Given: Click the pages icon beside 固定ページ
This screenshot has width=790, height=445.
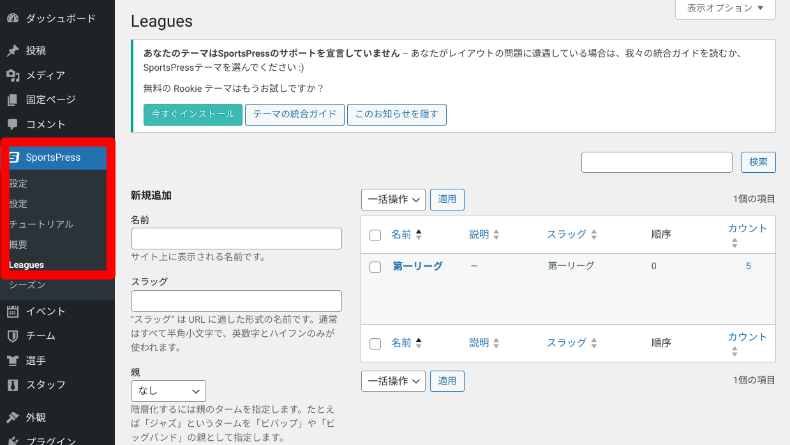Looking at the screenshot, I should pos(13,100).
